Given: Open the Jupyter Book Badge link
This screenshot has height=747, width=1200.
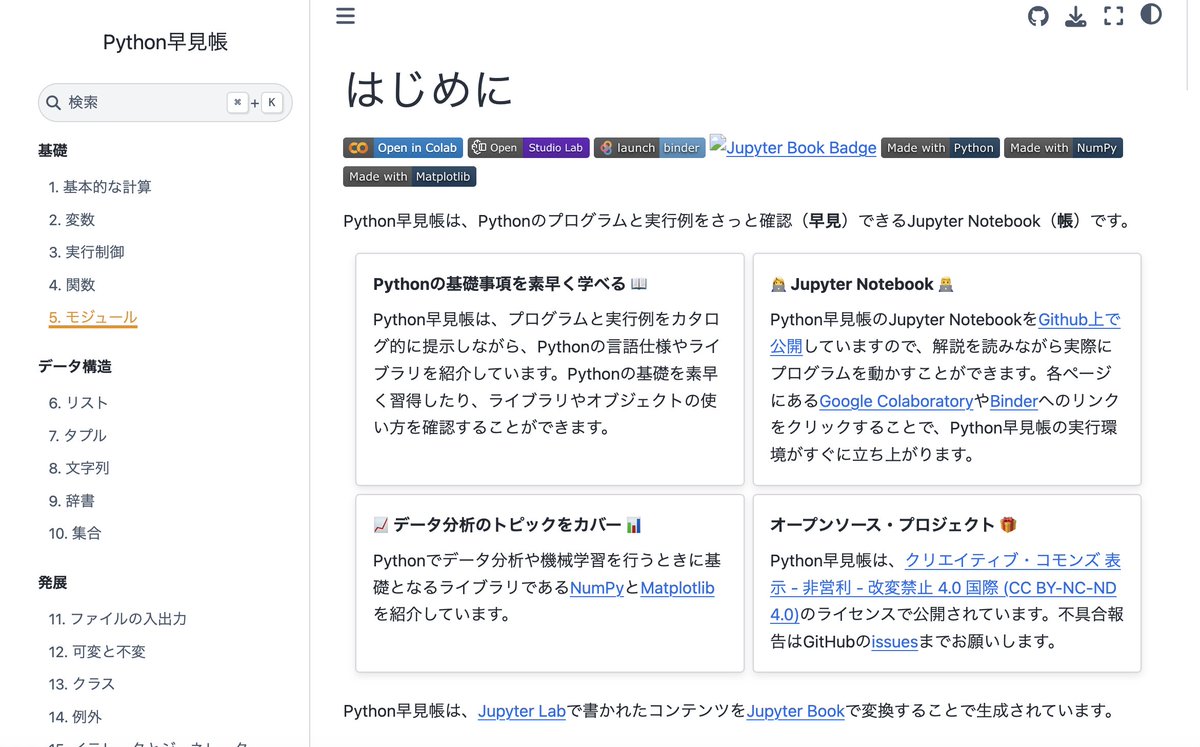Looking at the screenshot, I should click(x=793, y=147).
